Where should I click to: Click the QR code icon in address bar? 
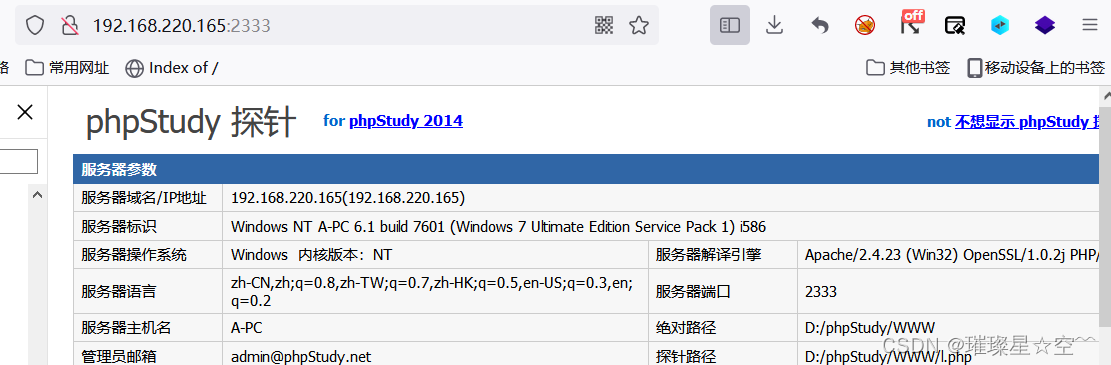604,26
